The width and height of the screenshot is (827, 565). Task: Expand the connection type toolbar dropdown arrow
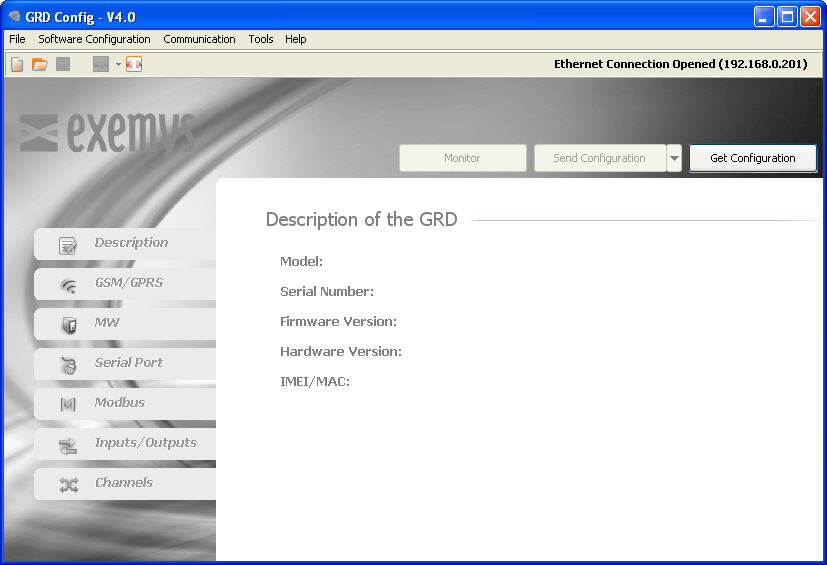pyautogui.click(x=118, y=64)
